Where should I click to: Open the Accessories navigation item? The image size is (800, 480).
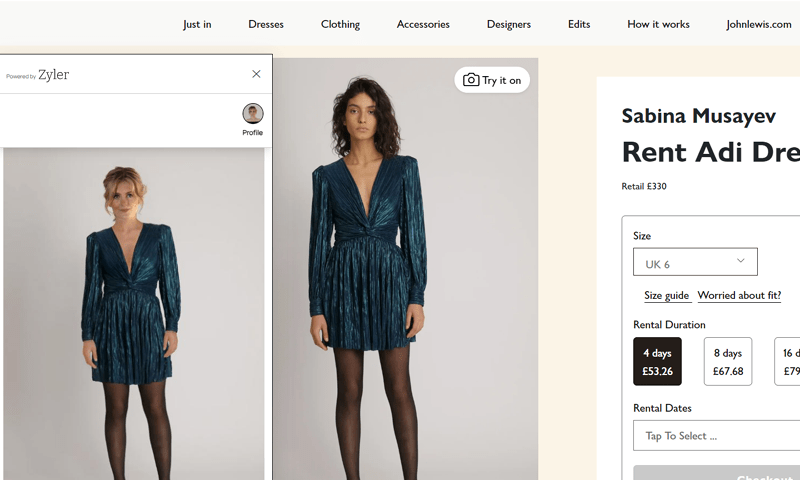423,24
